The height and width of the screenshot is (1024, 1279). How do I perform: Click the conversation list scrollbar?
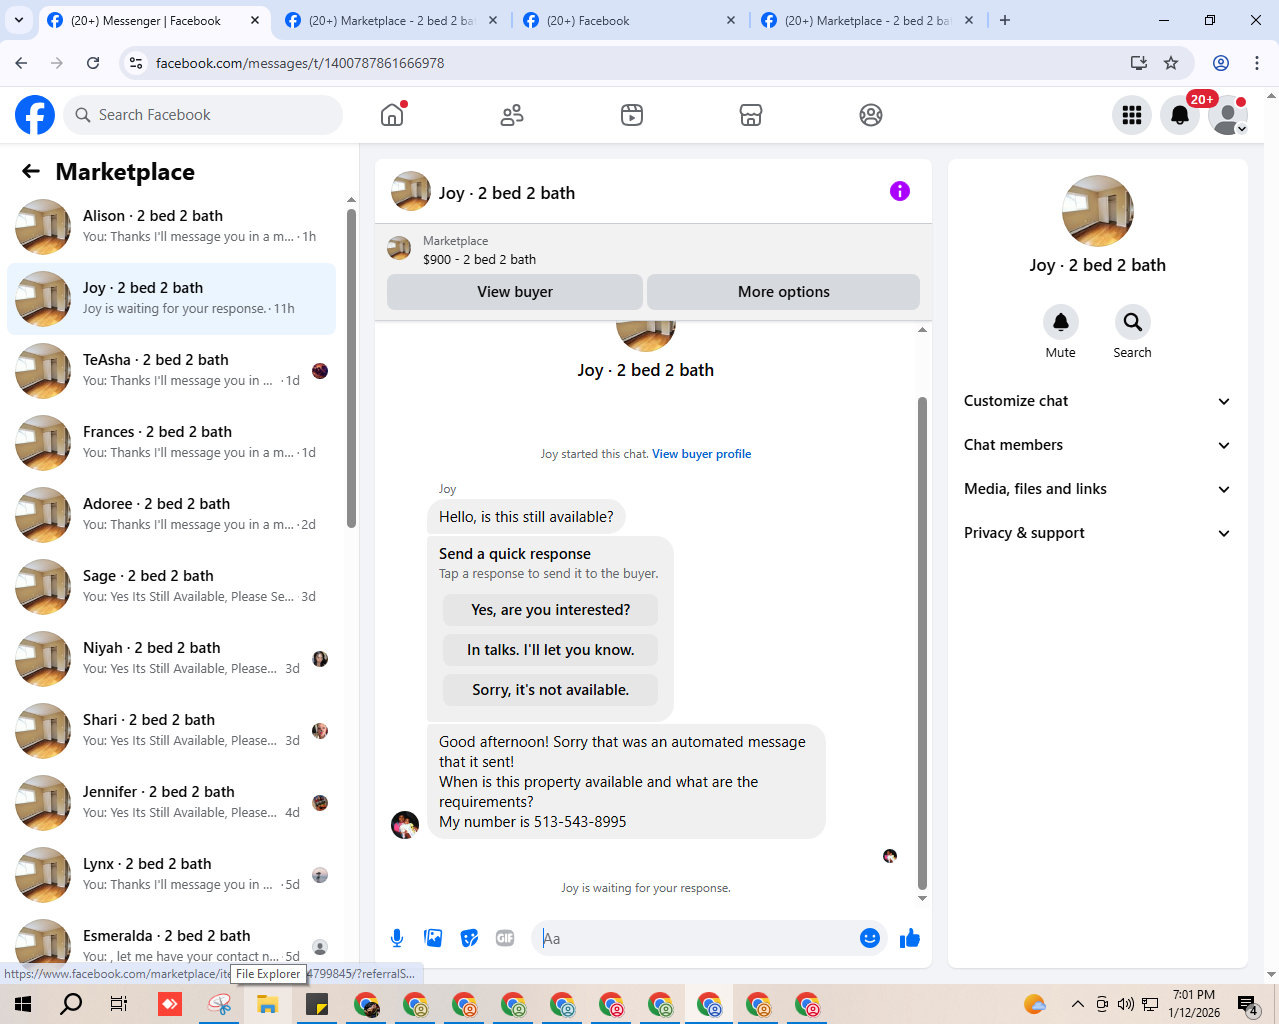[x=351, y=367]
